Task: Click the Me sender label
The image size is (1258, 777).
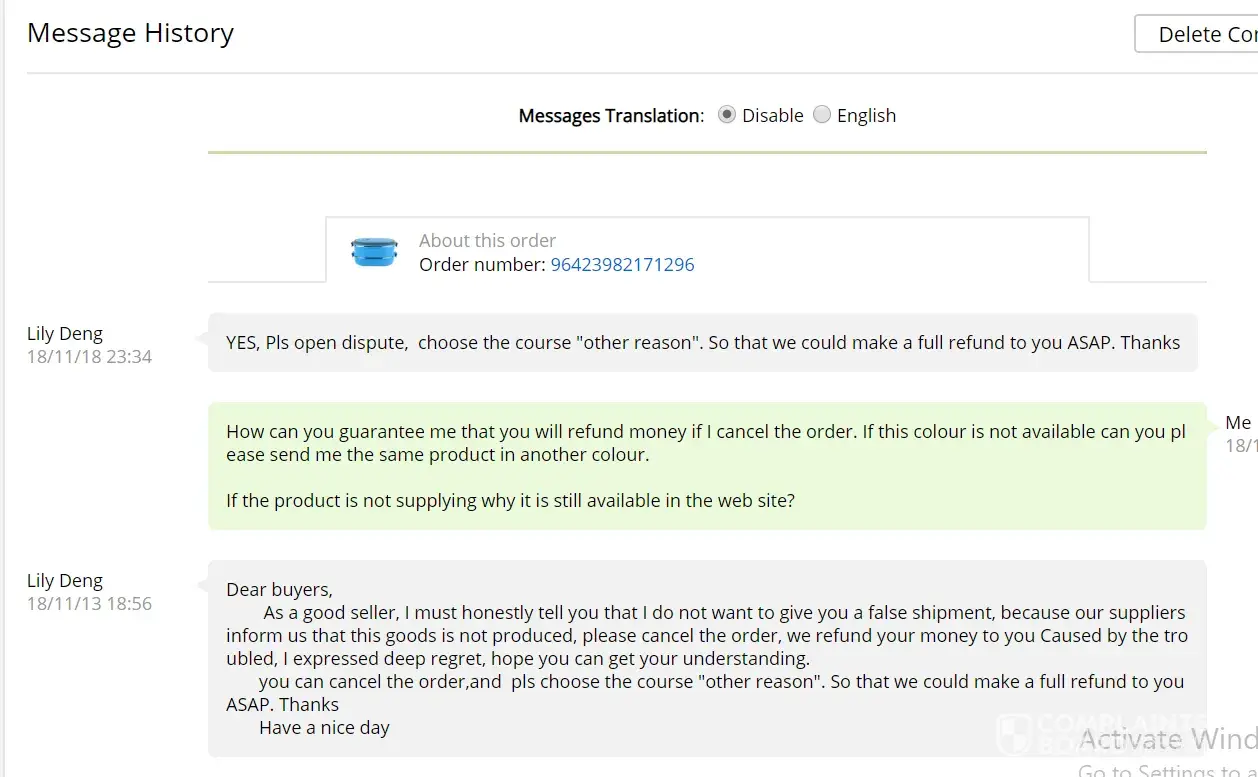Action: tap(1238, 423)
